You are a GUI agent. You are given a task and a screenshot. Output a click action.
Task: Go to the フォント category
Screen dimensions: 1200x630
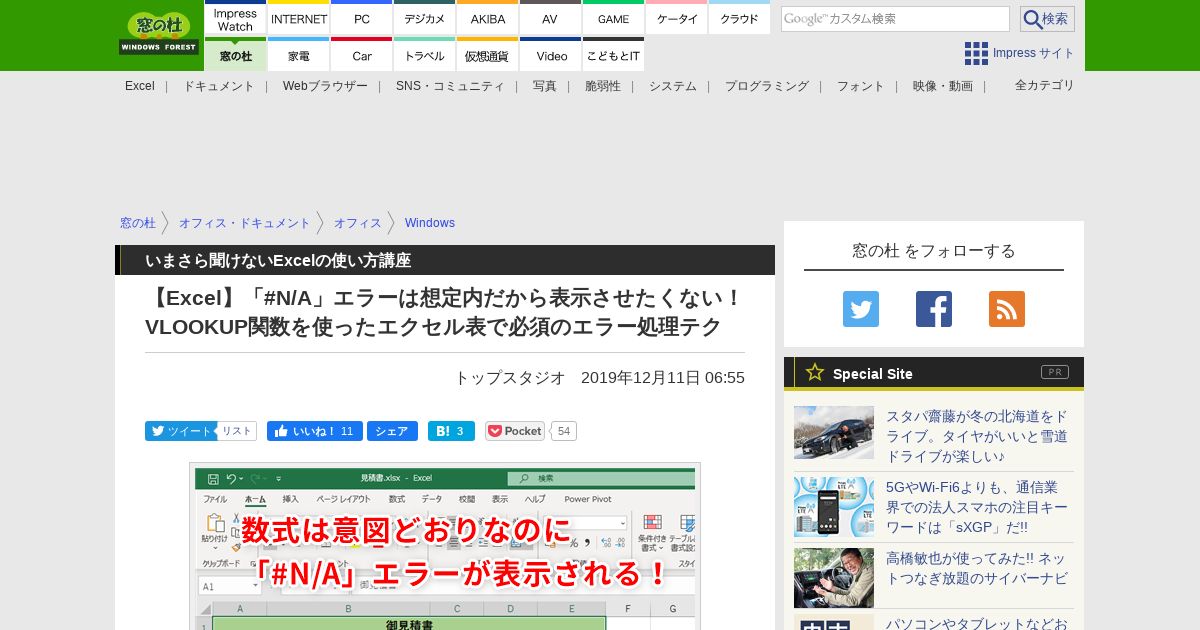point(861,86)
